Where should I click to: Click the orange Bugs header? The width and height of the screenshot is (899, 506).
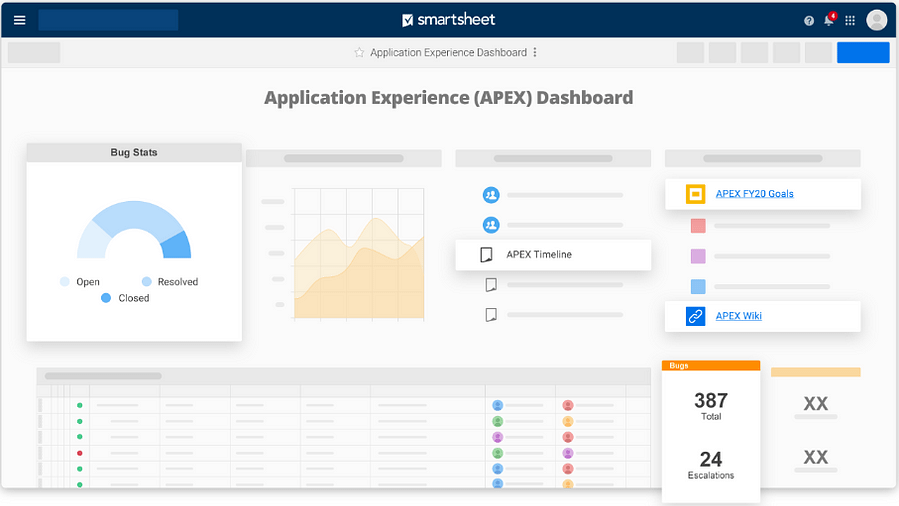tap(711, 365)
